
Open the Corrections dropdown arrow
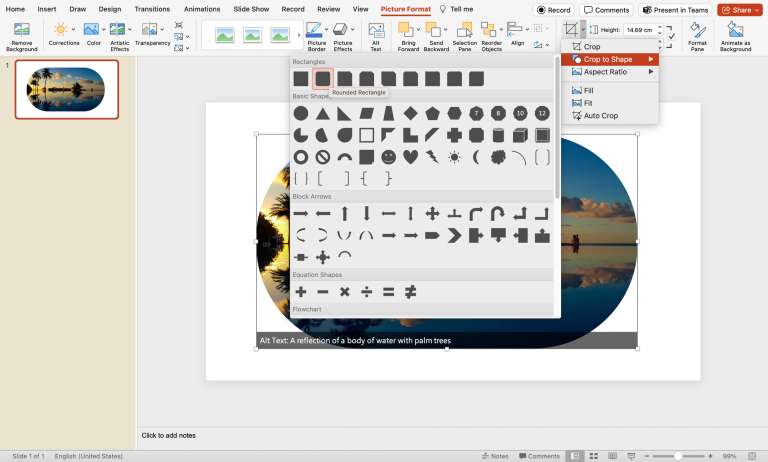73,29
